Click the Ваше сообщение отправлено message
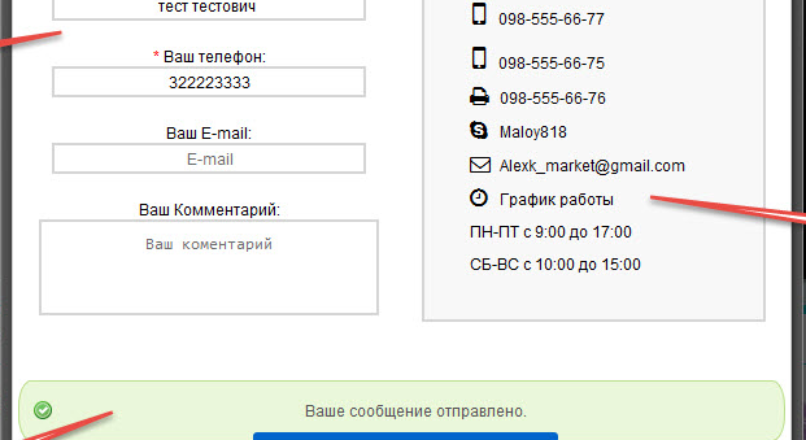Screen dimensions: 806x440 416,411
